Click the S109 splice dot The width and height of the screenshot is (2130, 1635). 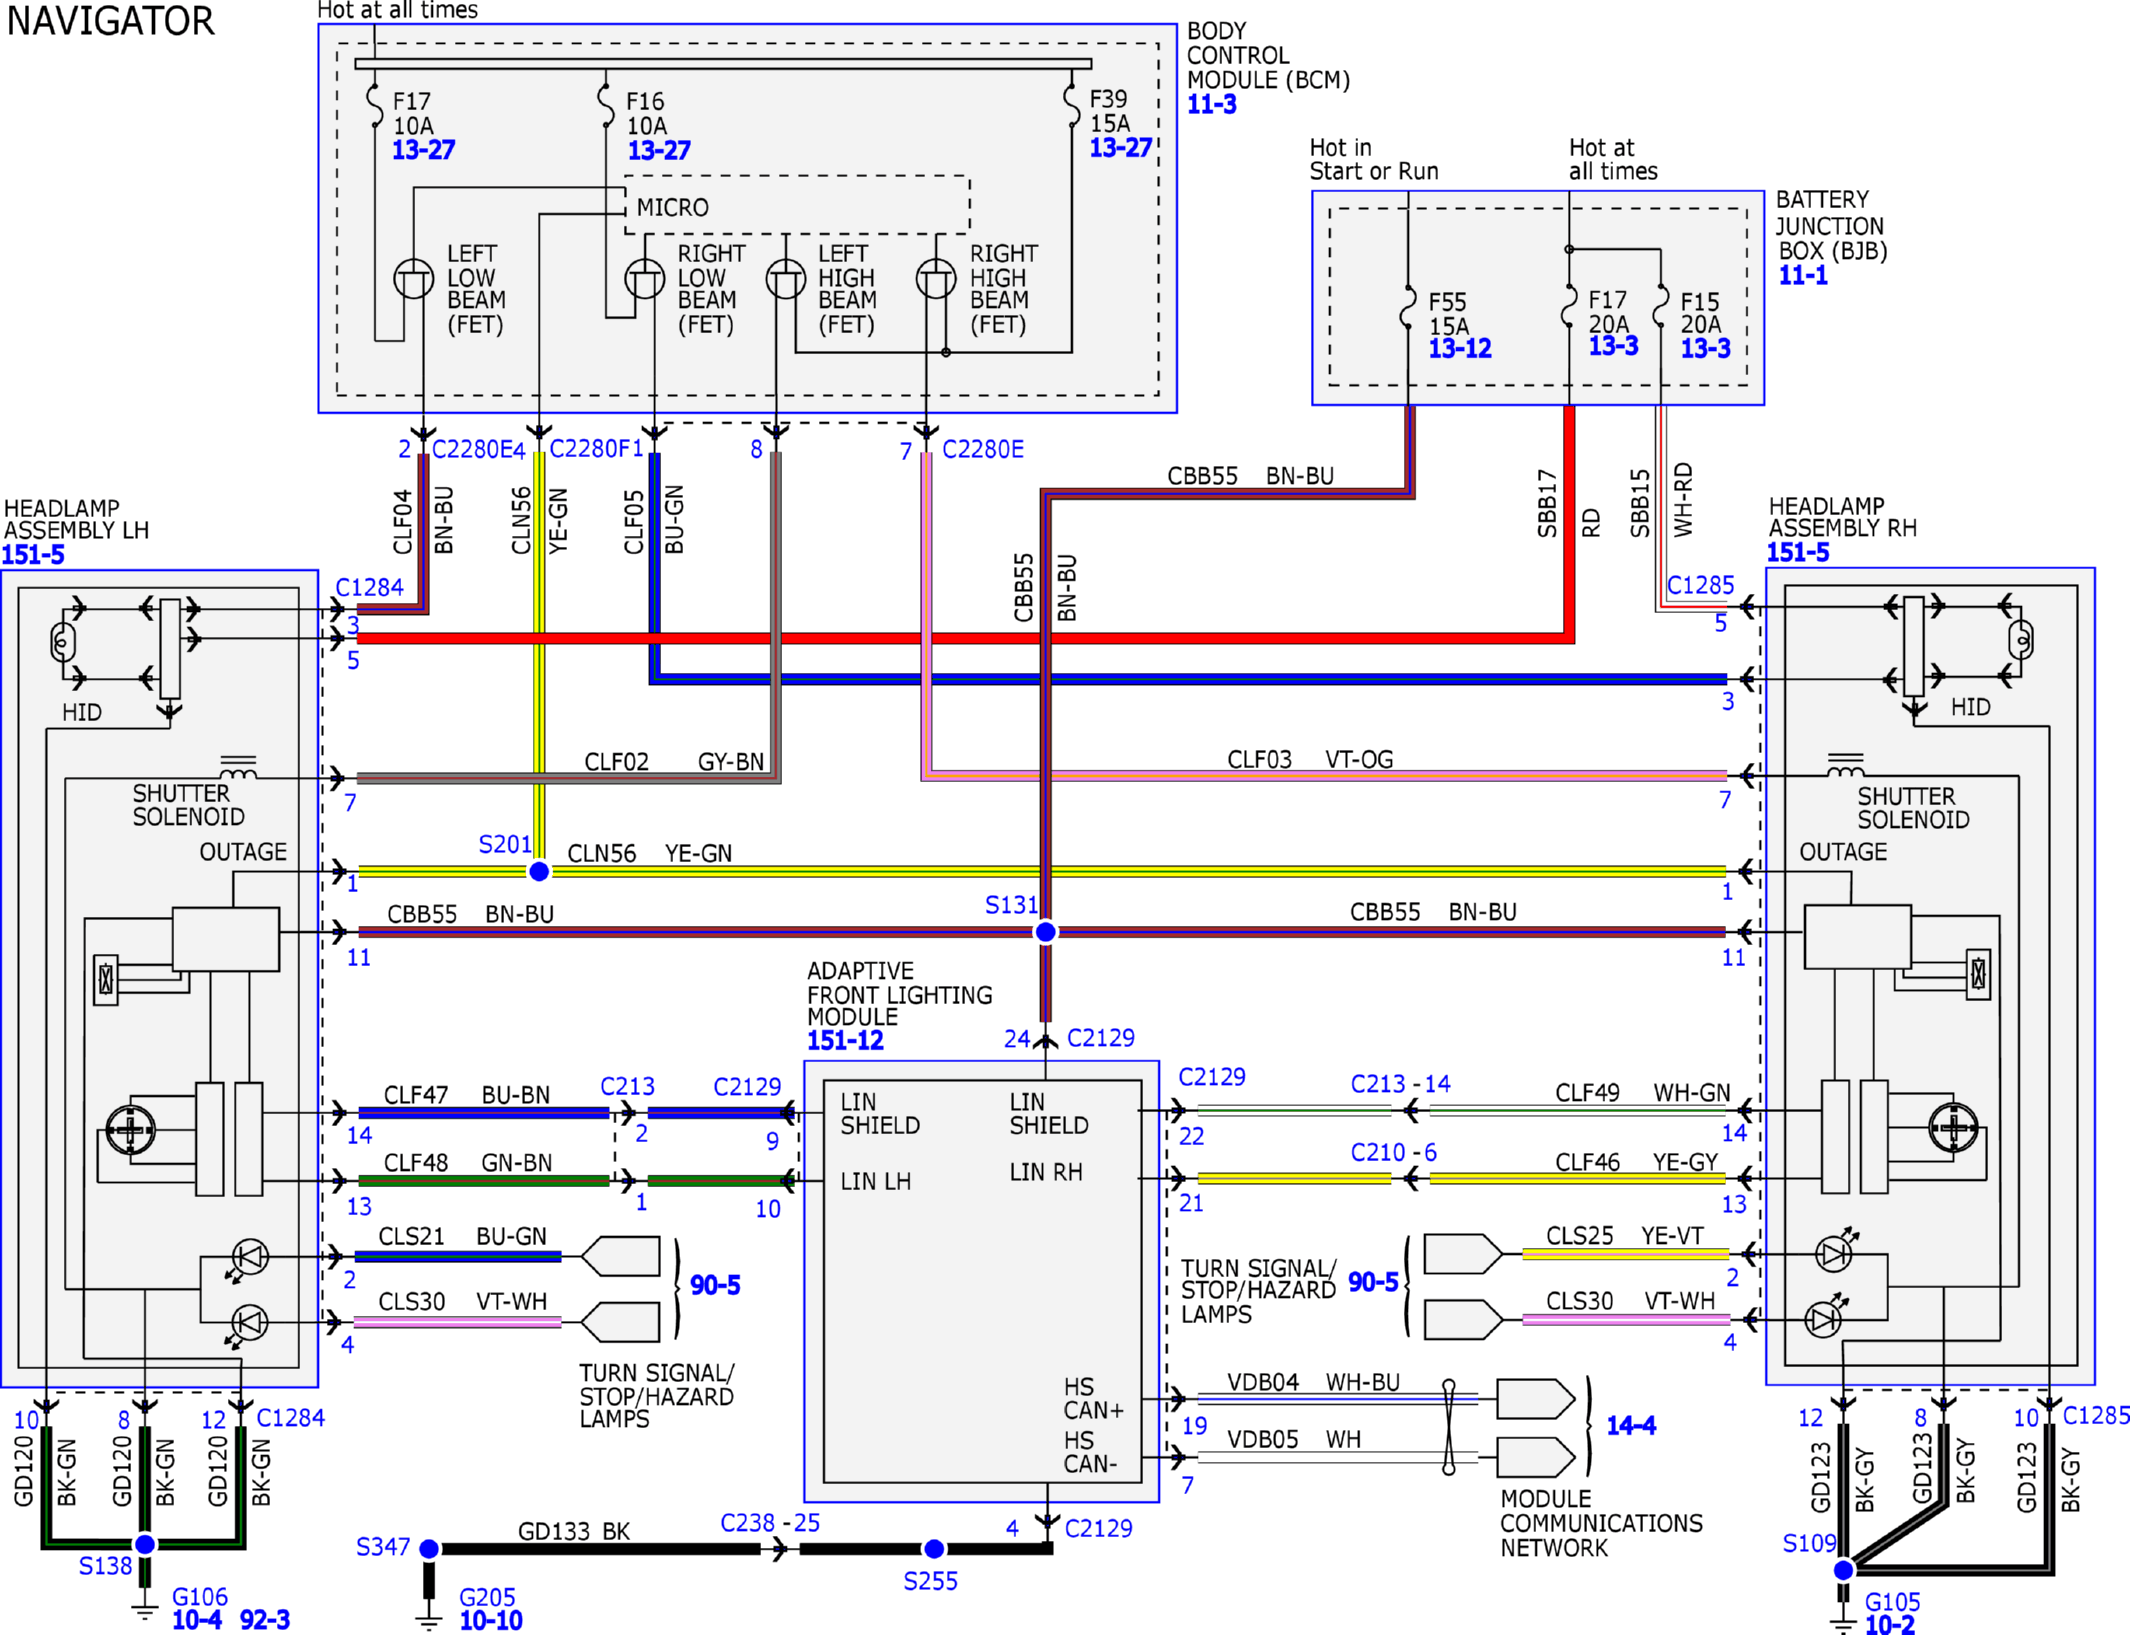(x=1844, y=1570)
